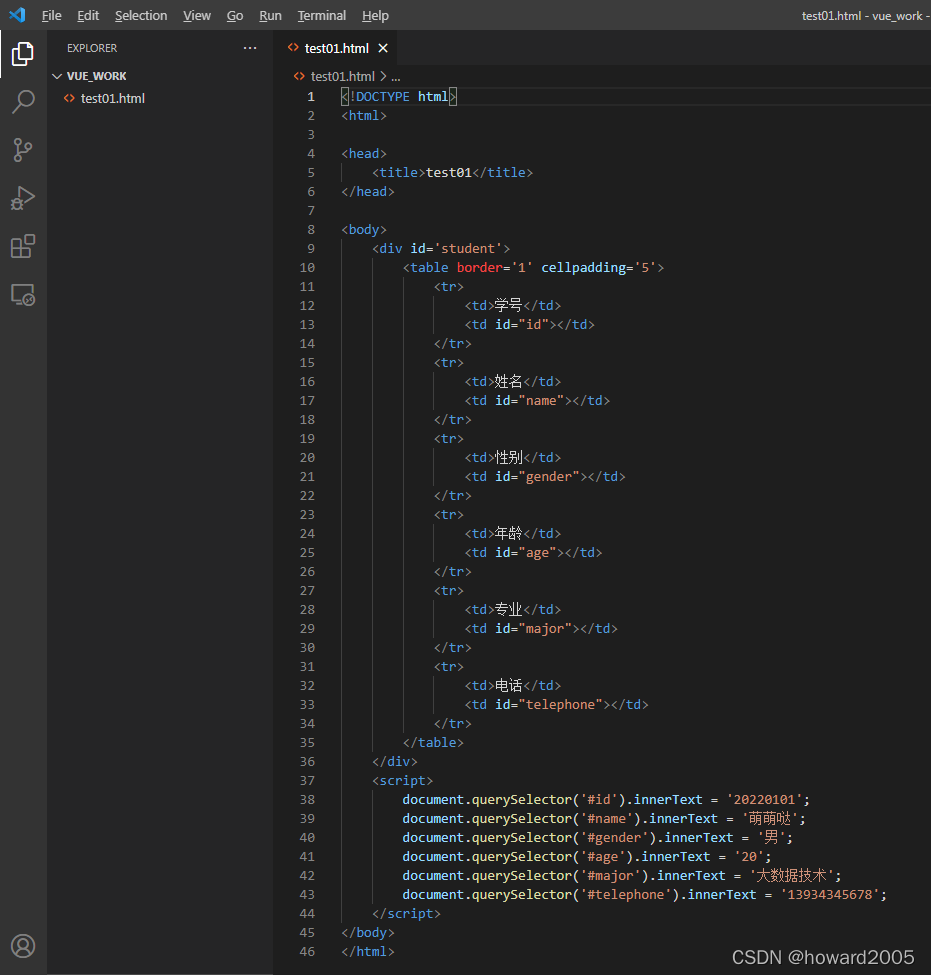Click the 年龄 table cell text
Screen dimensions: 931x975
[509, 534]
